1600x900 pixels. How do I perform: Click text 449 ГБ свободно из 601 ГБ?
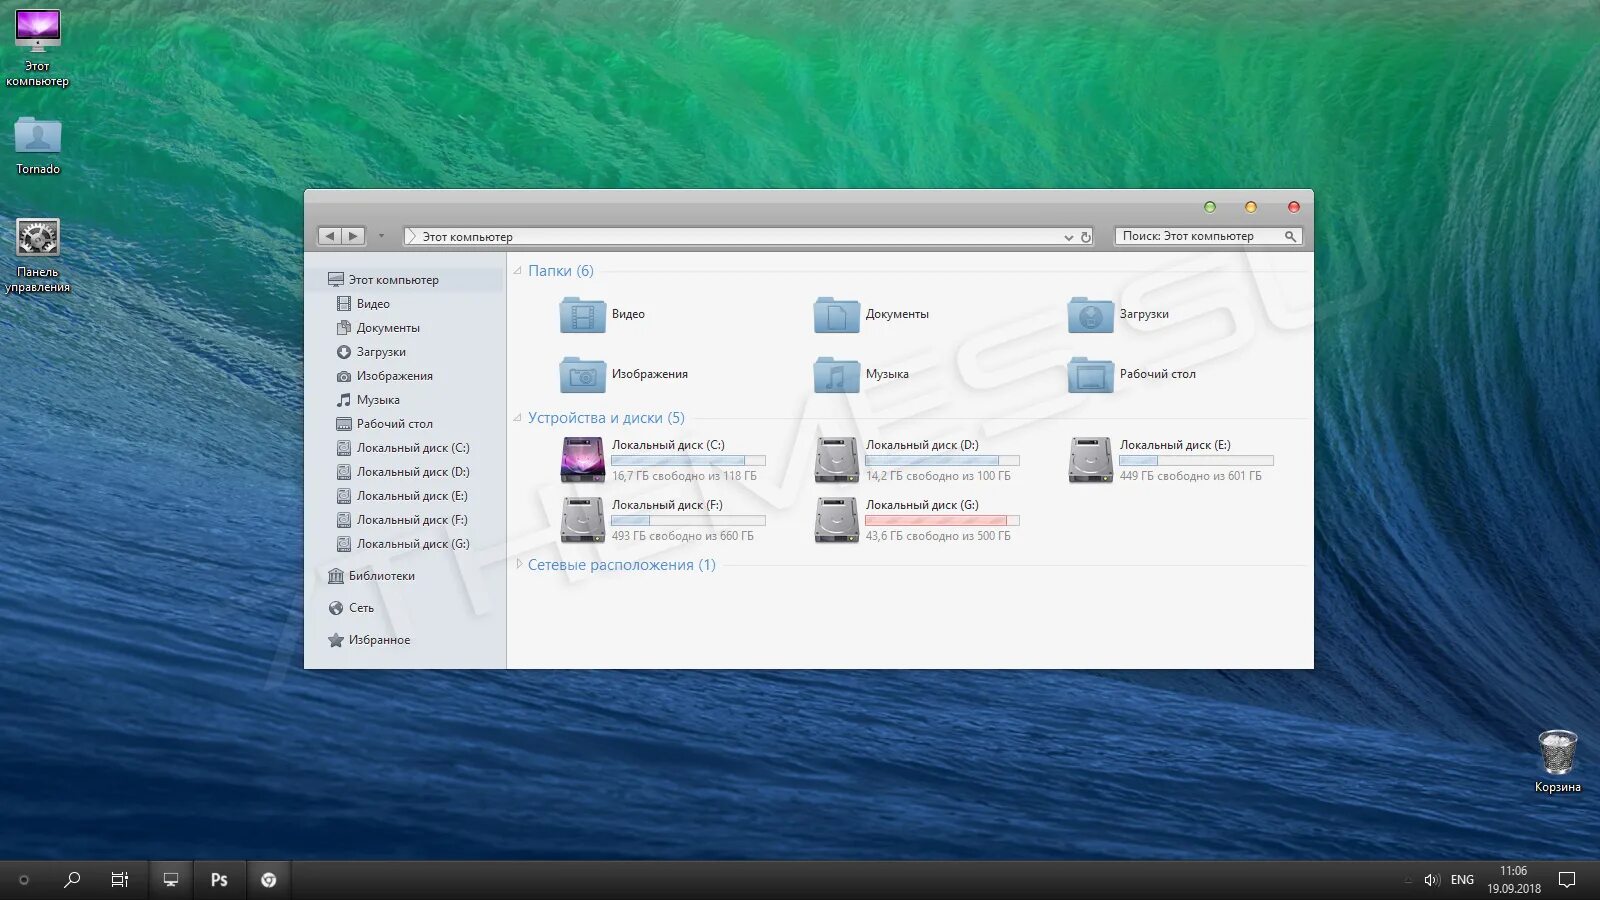(1190, 476)
